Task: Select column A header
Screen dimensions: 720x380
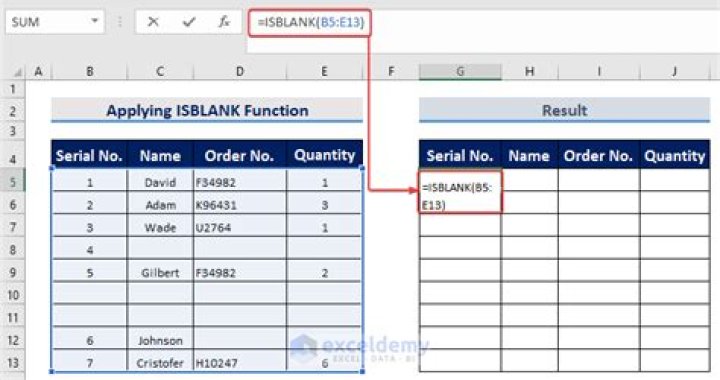Action: coord(39,72)
